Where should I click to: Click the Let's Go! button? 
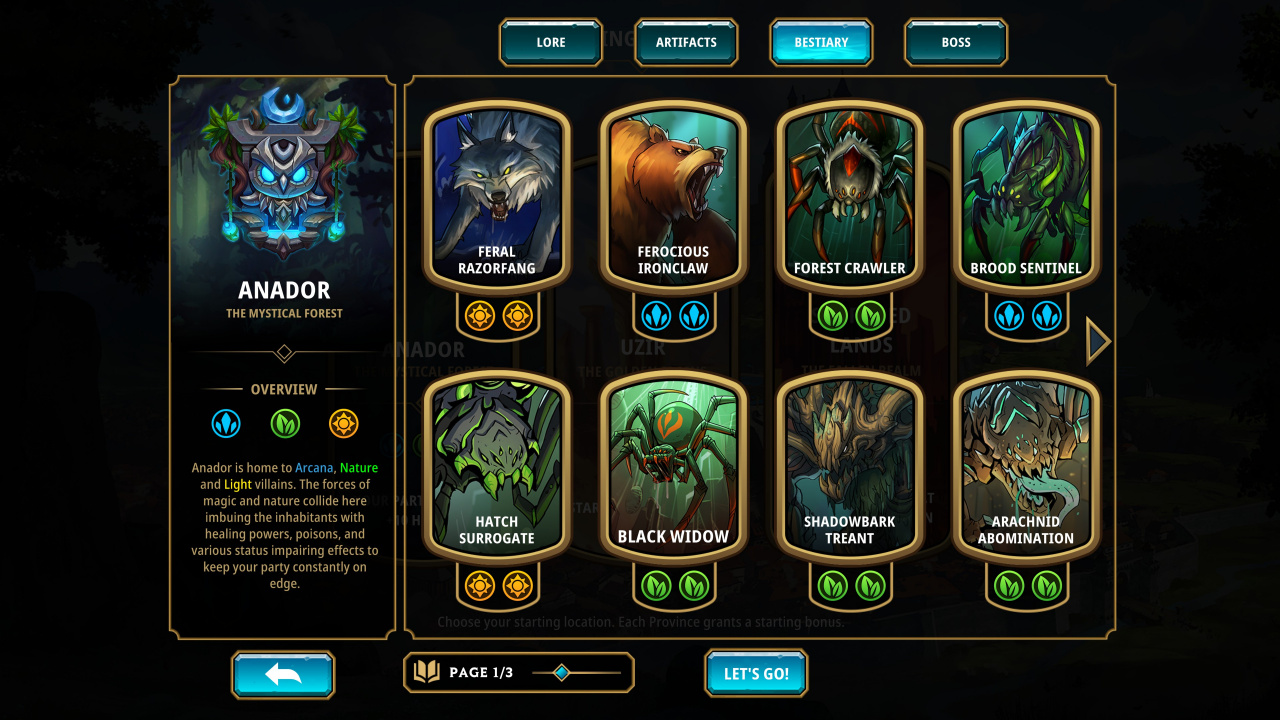pos(756,673)
